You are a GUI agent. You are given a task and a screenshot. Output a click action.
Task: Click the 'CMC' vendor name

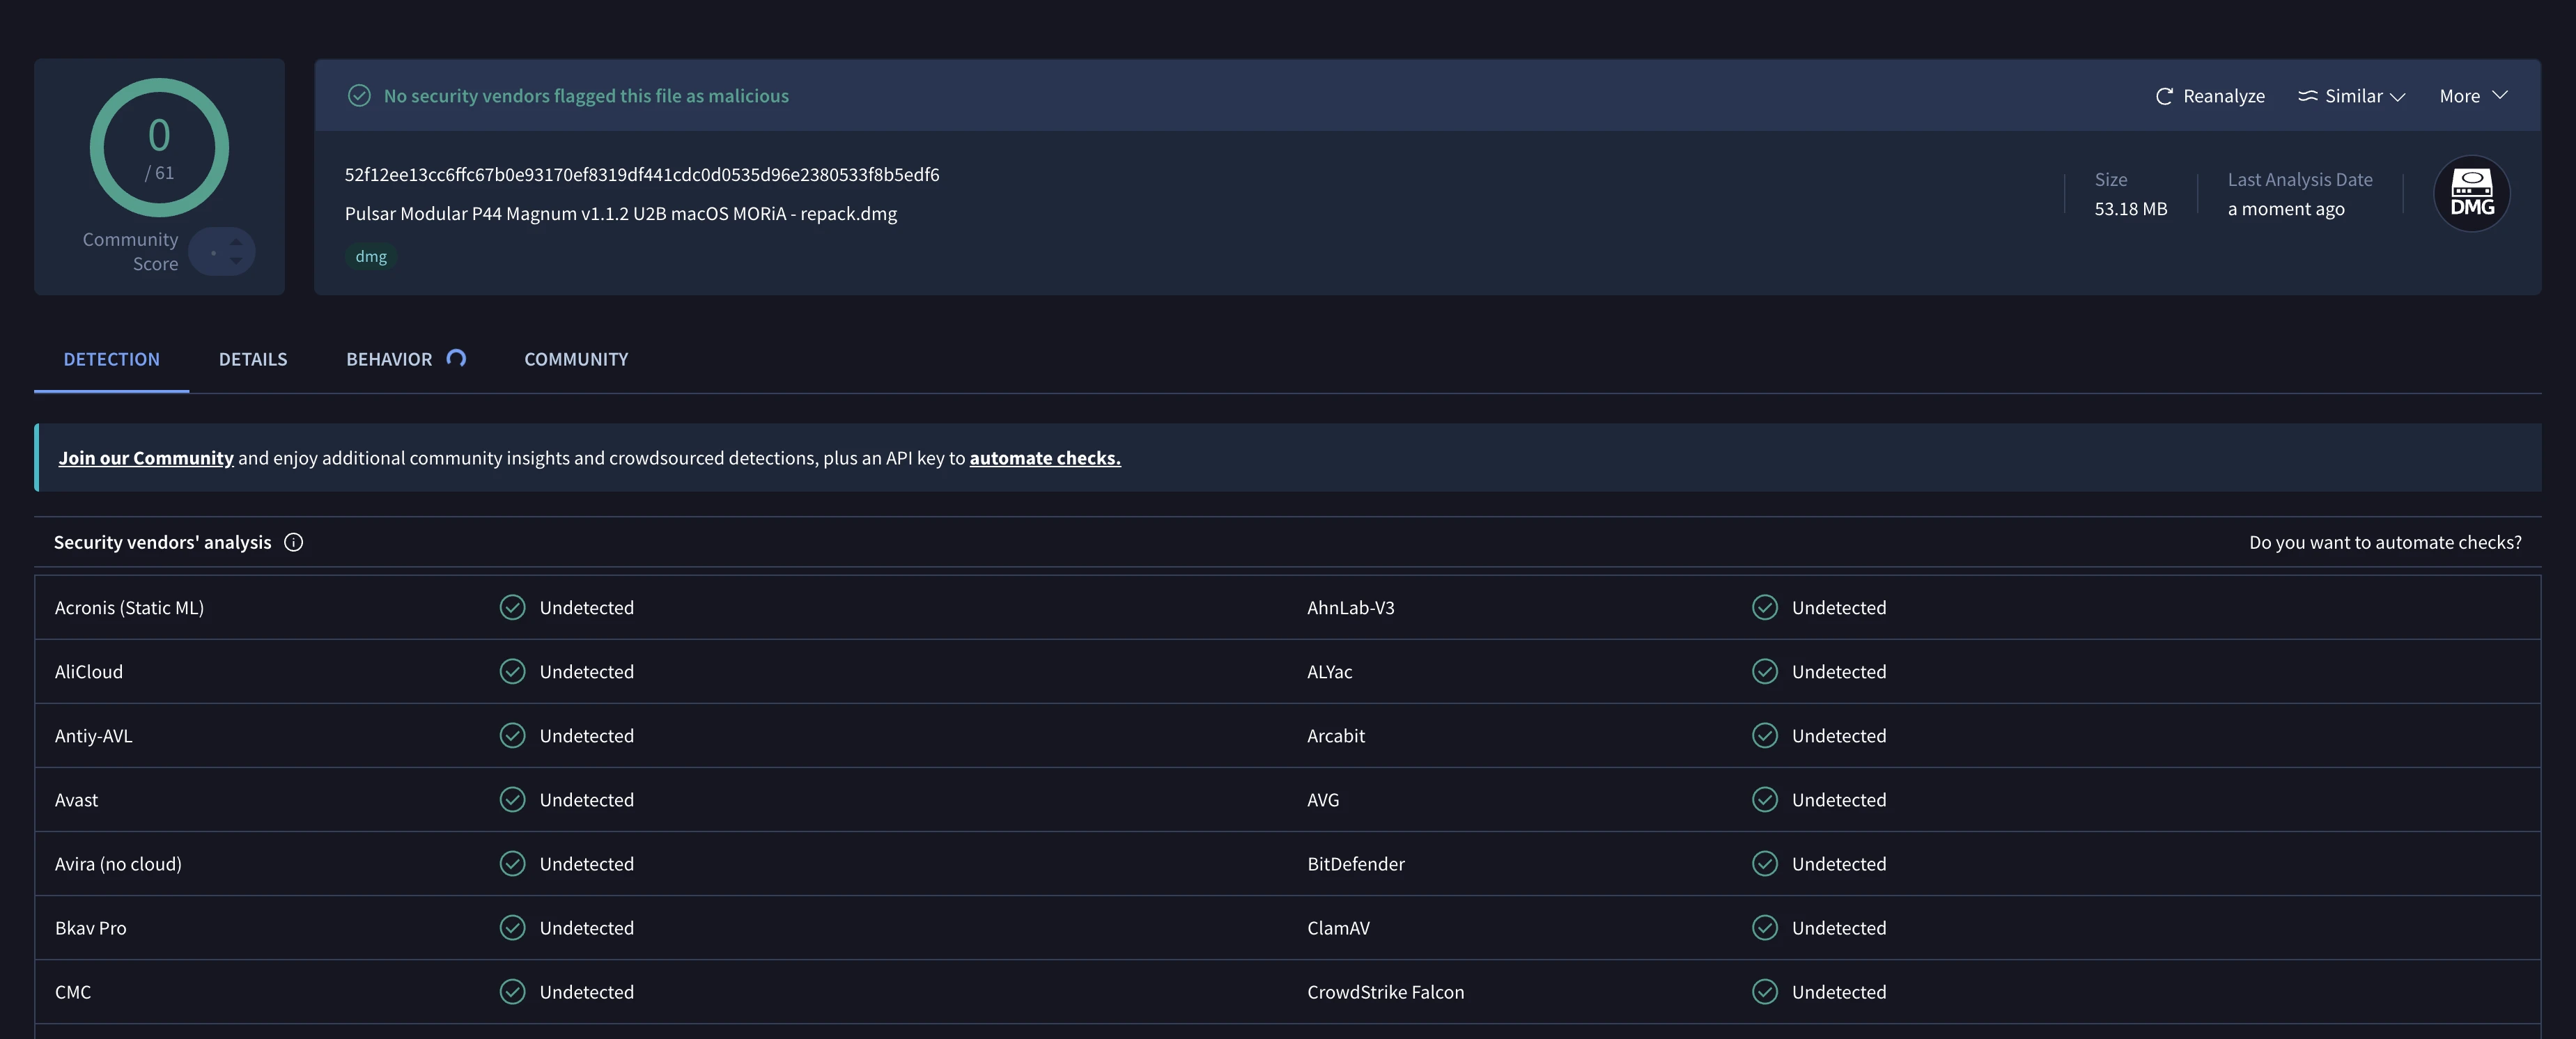[72, 991]
